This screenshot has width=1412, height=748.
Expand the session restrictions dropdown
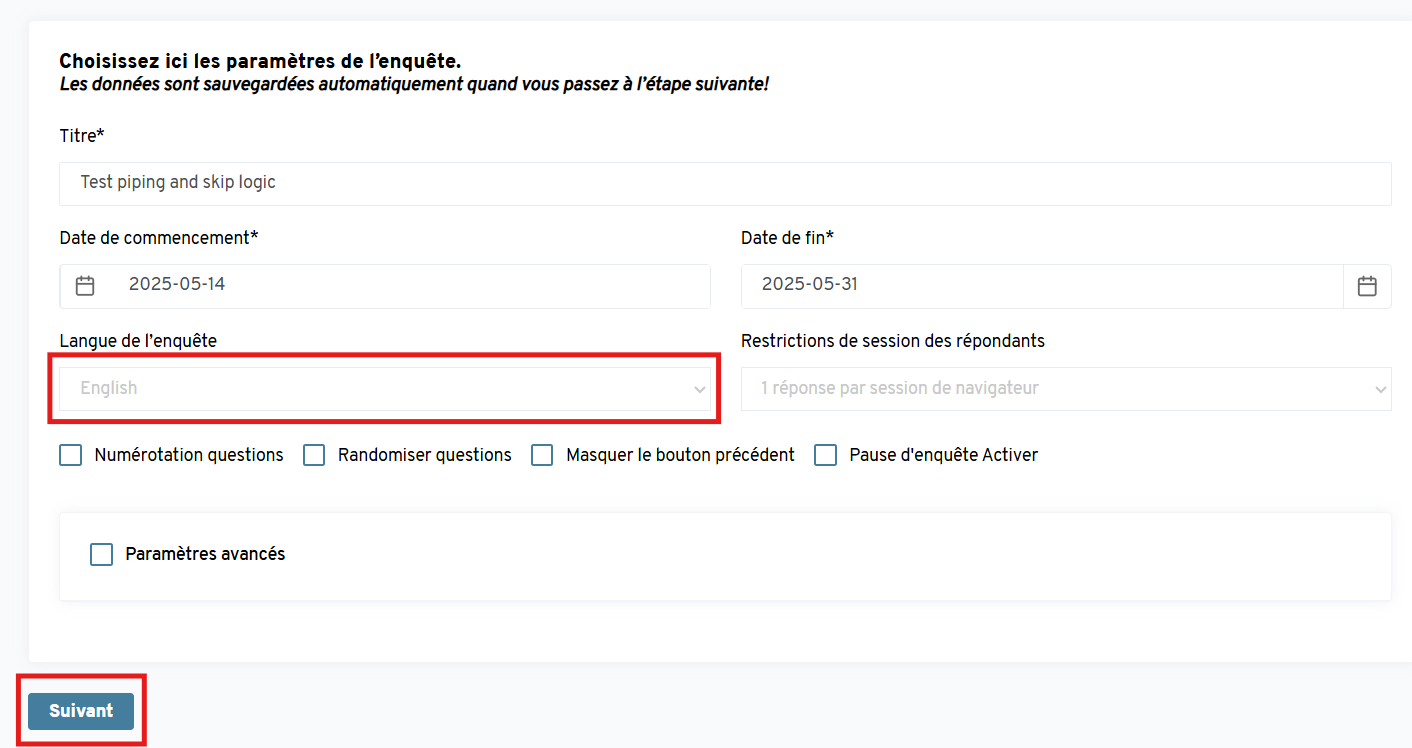point(1066,388)
